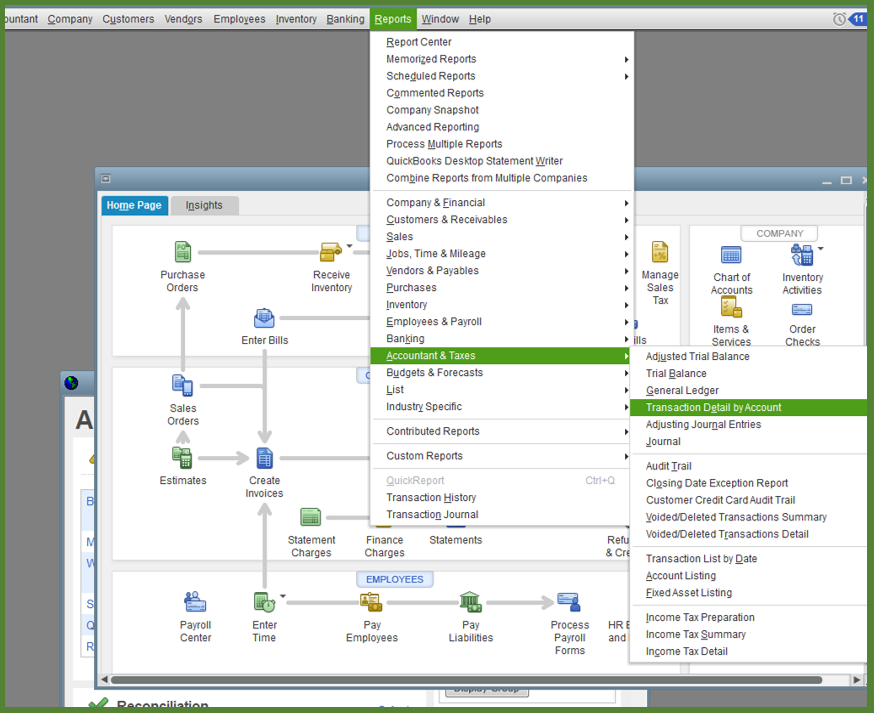Choose Income Tax Summary
The image size is (874, 713).
[695, 634]
